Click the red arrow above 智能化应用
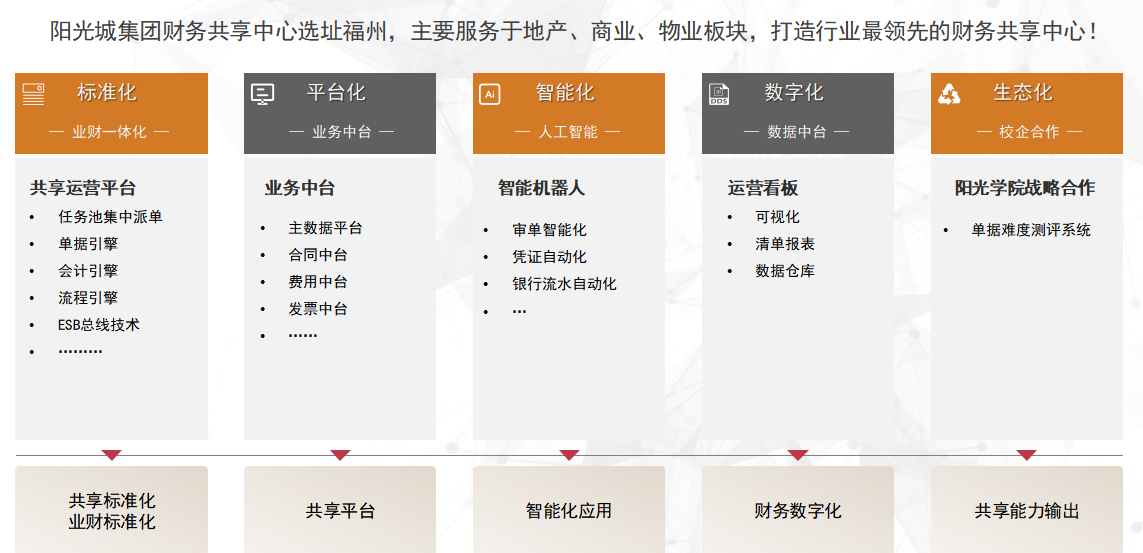The image size is (1143, 553). (x=569, y=455)
